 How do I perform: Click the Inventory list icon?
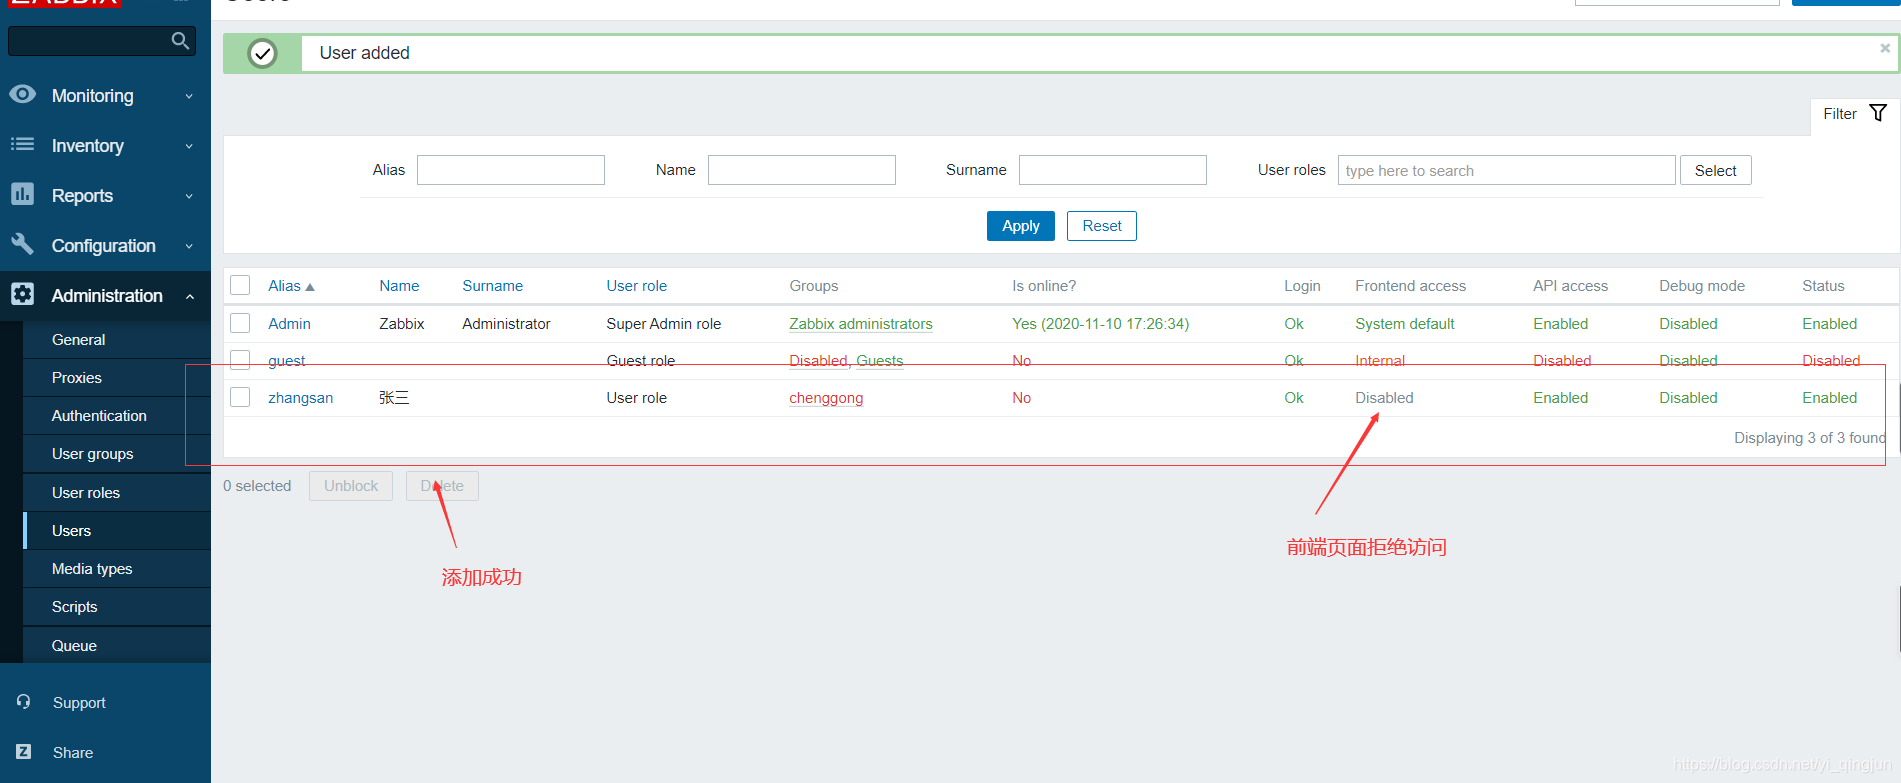coord(23,144)
